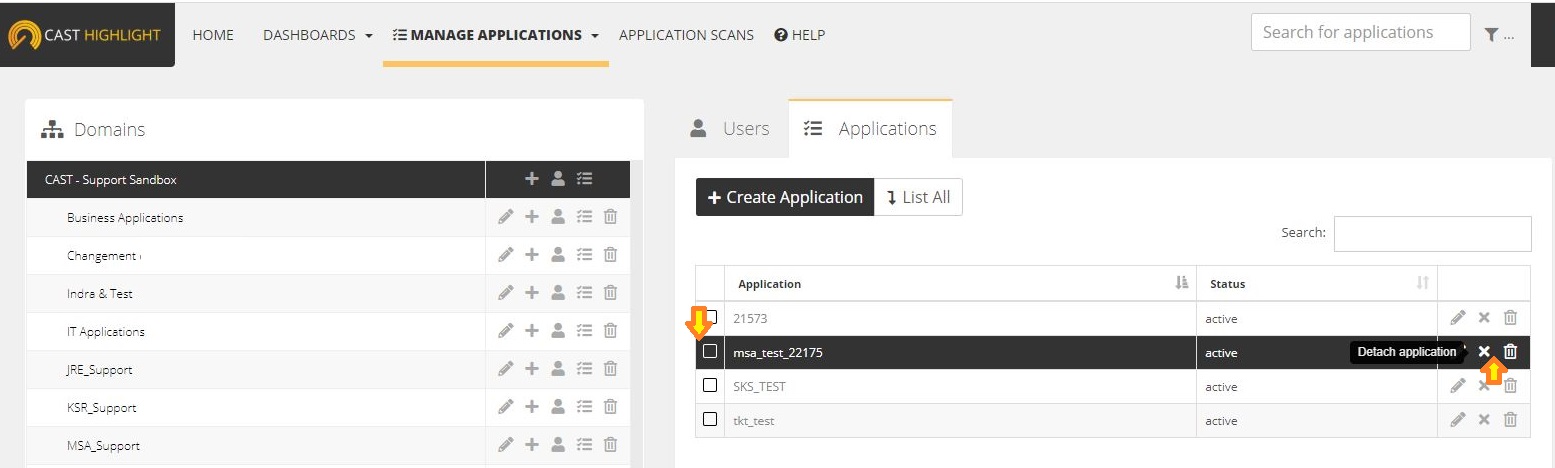The height and width of the screenshot is (468, 1555).
Task: Edit the Business Applications domain
Action: pos(506,217)
